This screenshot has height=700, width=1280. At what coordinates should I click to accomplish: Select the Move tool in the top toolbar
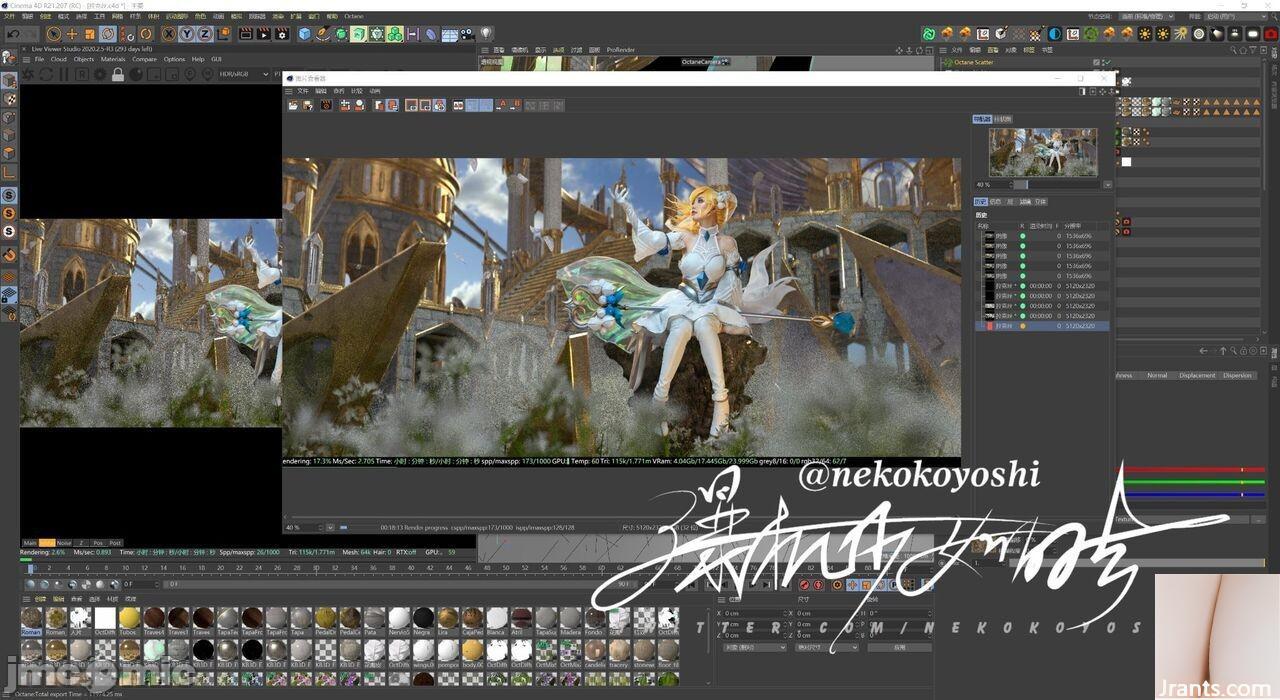pyautogui.click(x=72, y=34)
